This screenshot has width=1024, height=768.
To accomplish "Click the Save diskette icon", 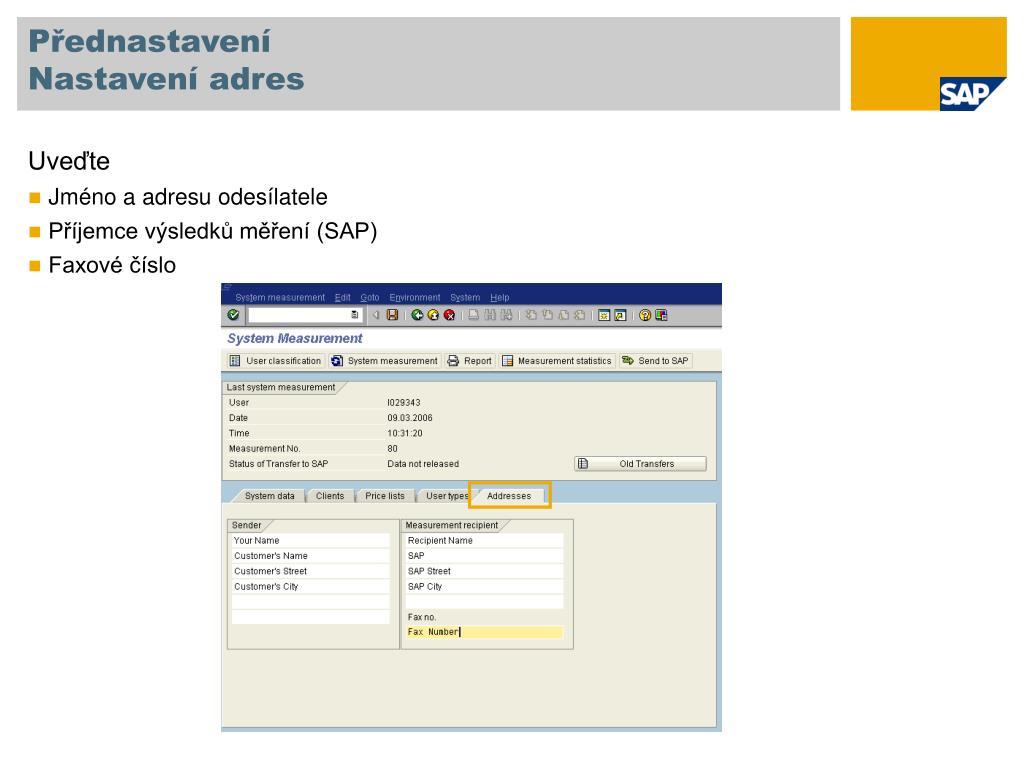I will 392,315.
